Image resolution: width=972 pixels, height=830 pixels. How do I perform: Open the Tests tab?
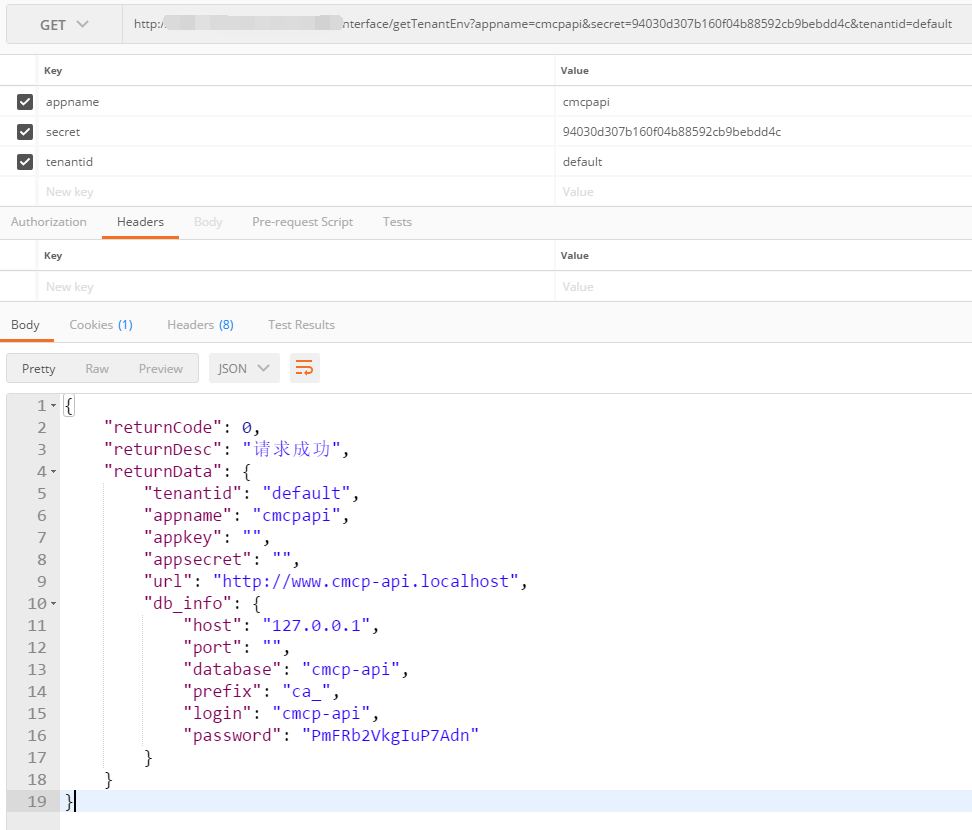click(x=397, y=222)
